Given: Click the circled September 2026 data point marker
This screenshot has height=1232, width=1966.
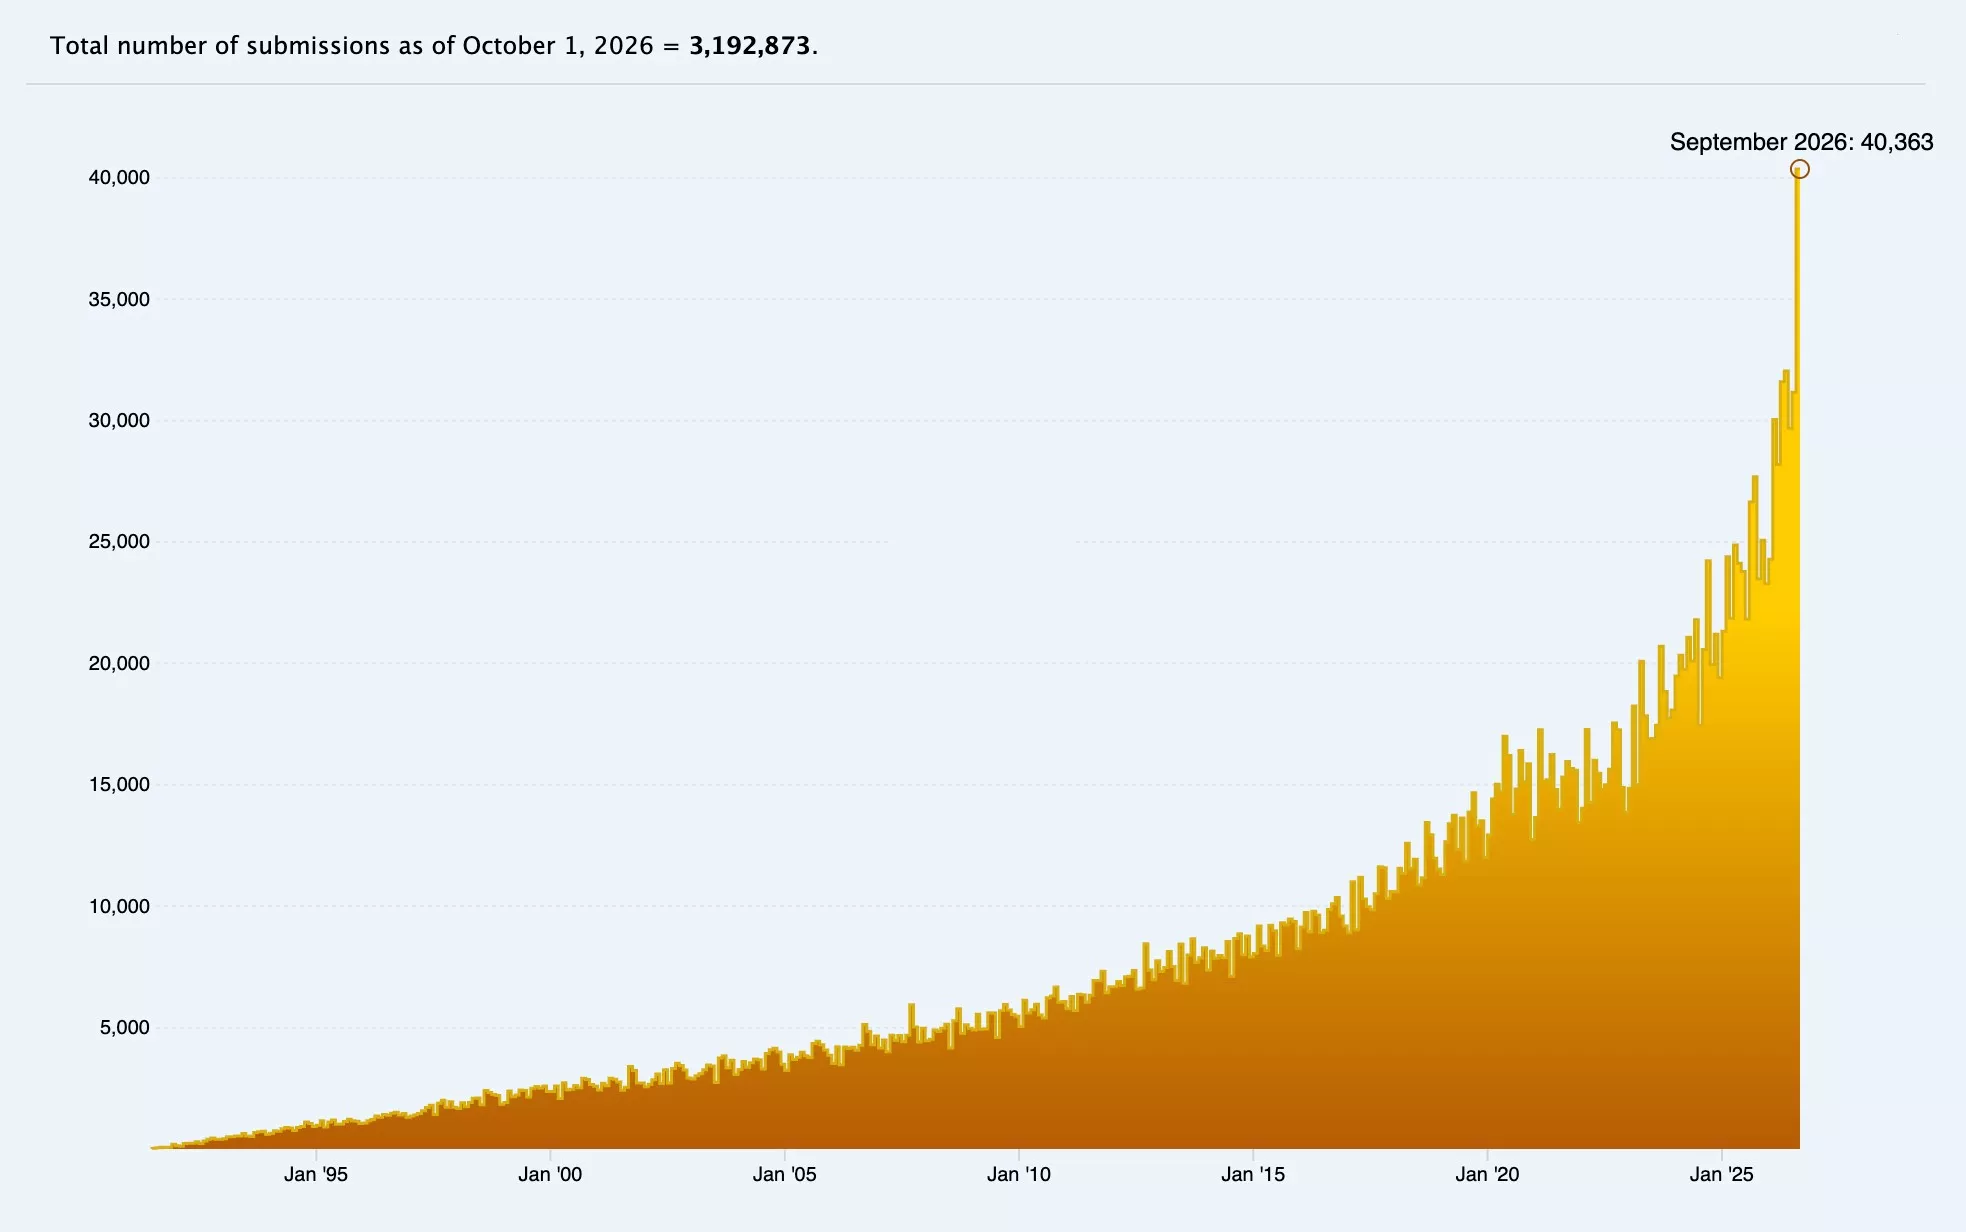Looking at the screenshot, I should tap(1799, 169).
